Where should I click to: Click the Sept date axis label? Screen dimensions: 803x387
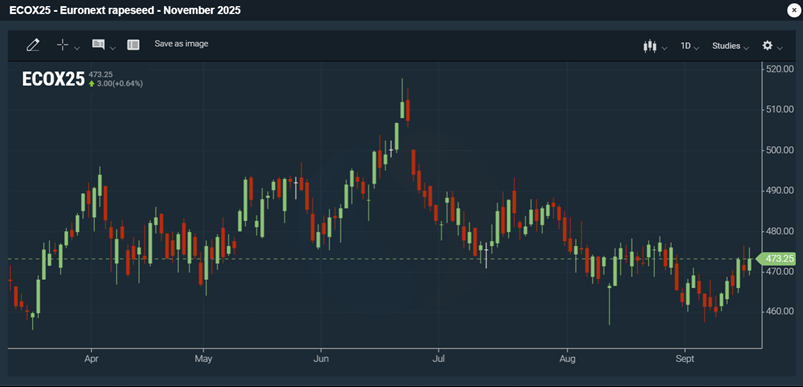(685, 358)
